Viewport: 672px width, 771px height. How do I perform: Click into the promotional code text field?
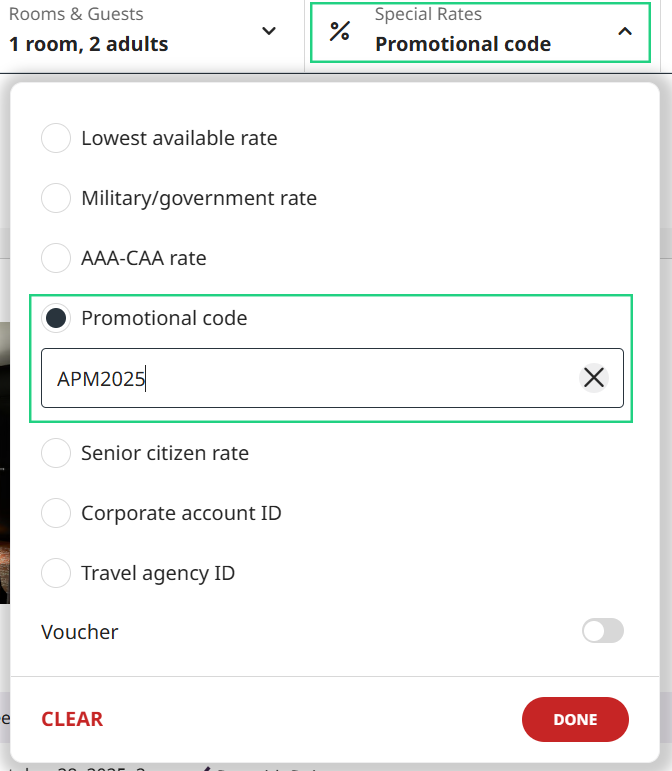coord(300,378)
